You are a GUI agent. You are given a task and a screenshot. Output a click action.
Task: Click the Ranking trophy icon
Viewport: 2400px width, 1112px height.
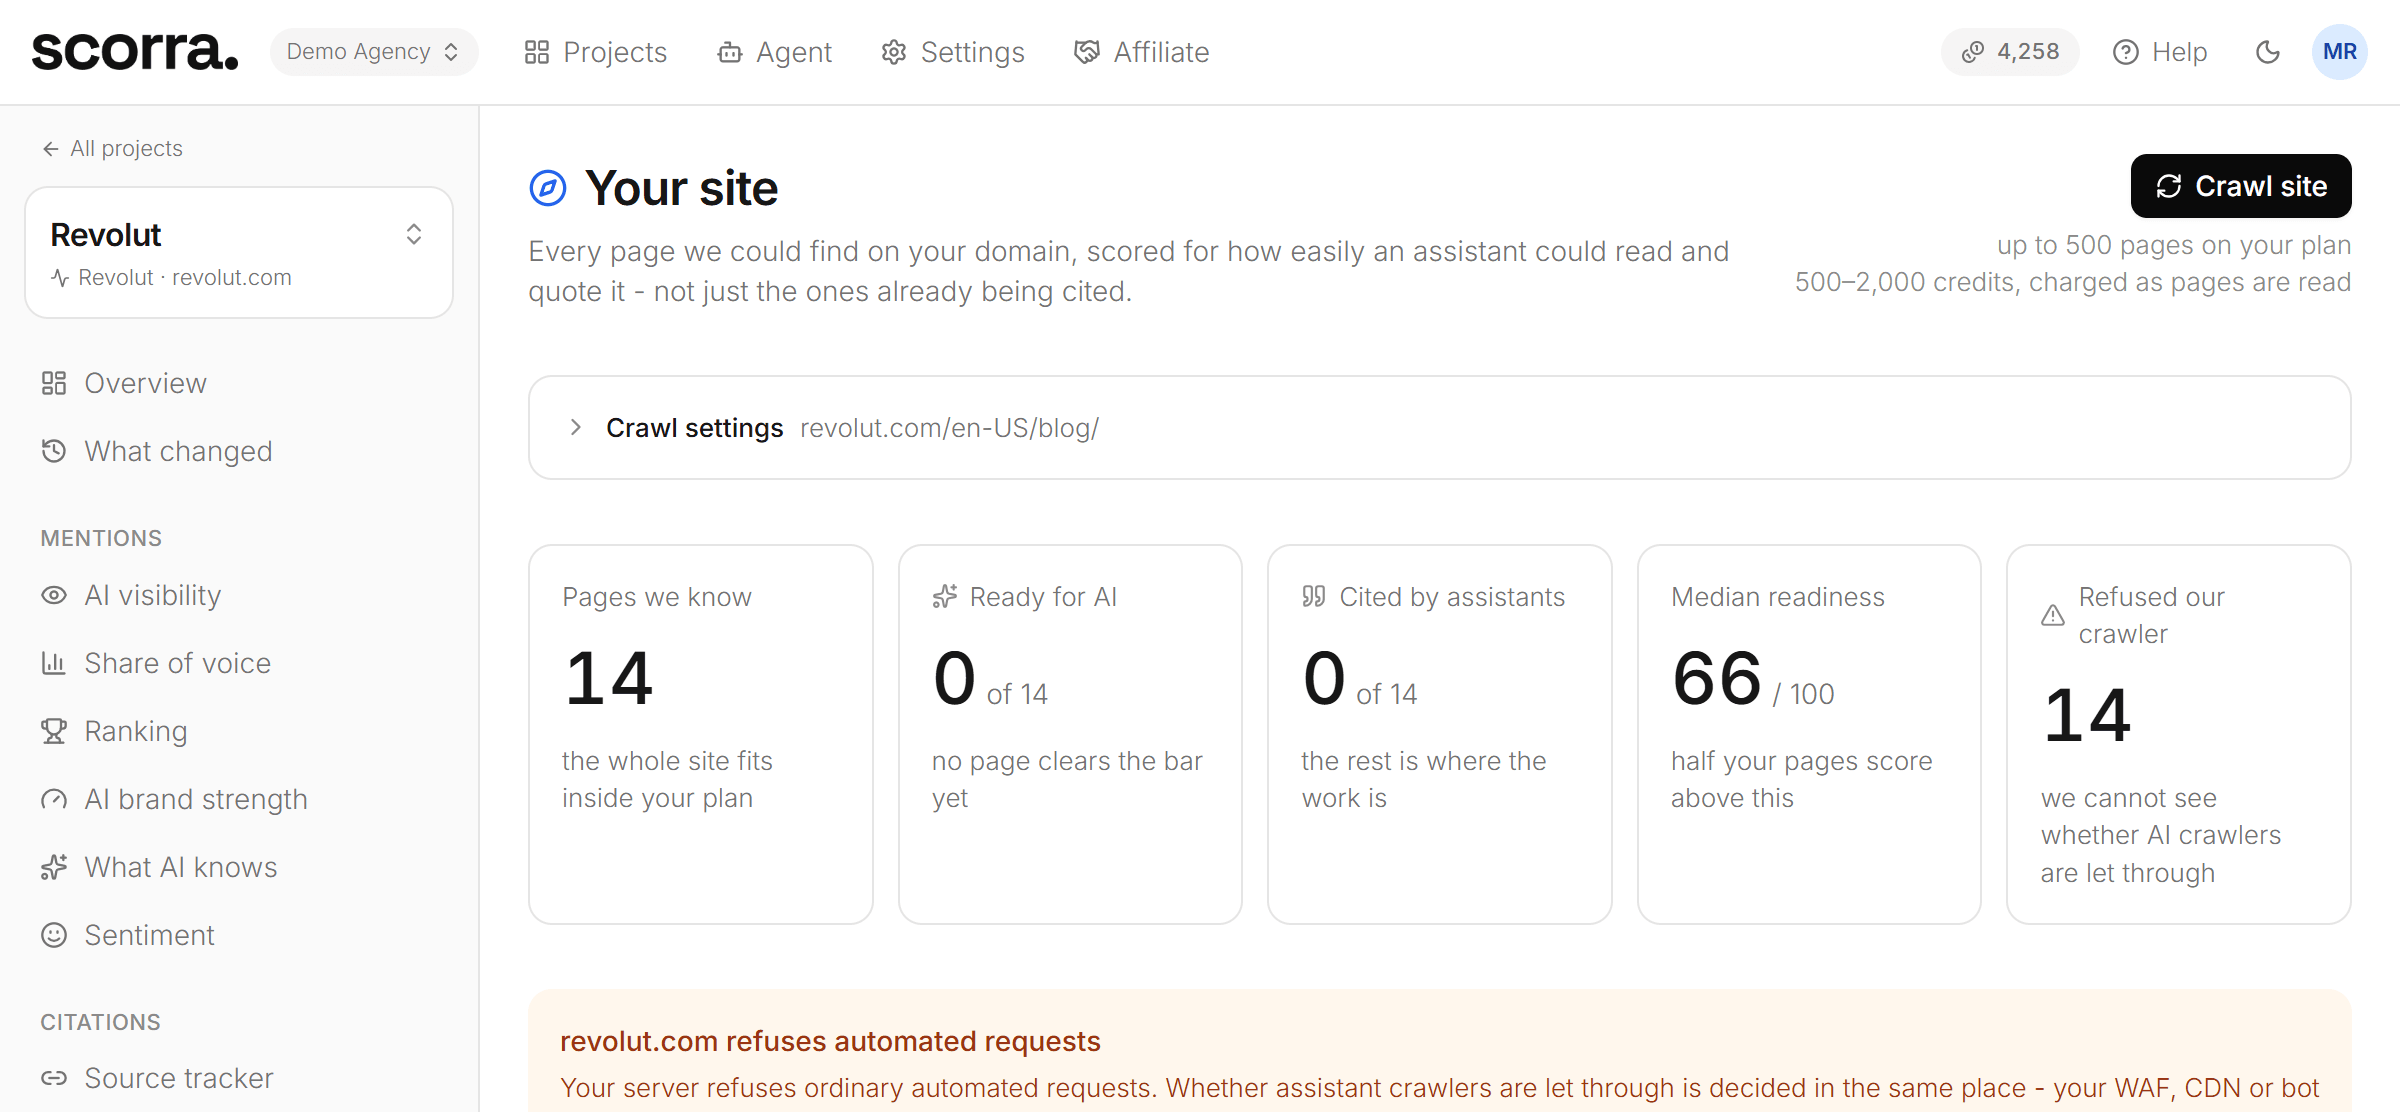click(54, 731)
